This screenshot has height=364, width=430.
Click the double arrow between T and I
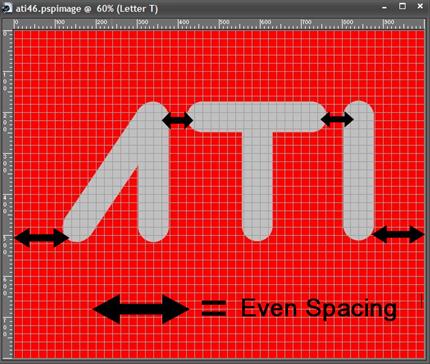337,119
